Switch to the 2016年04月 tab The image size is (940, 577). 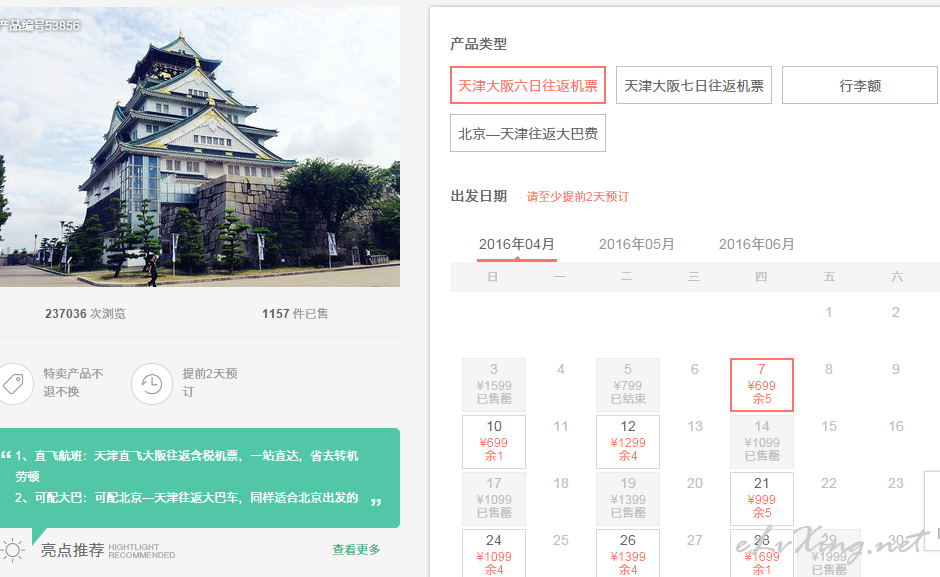517,245
